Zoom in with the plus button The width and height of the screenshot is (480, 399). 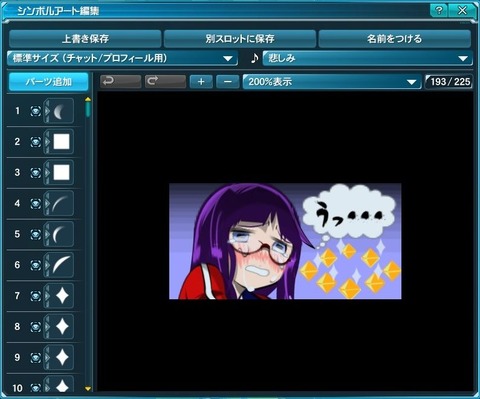pyautogui.click(x=201, y=81)
